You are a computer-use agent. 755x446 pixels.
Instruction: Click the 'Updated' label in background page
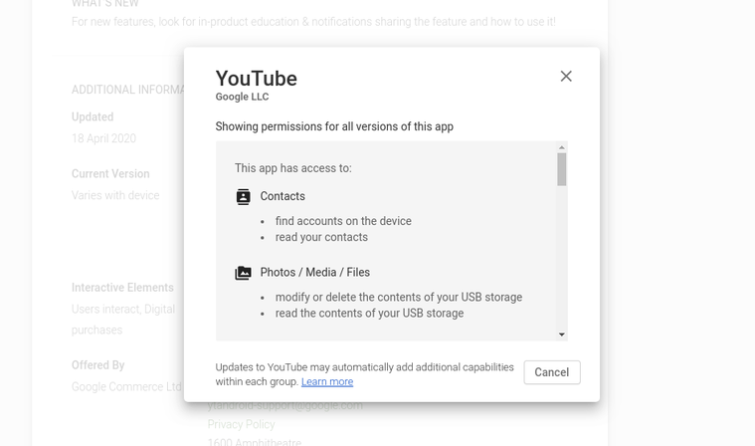coord(92,117)
